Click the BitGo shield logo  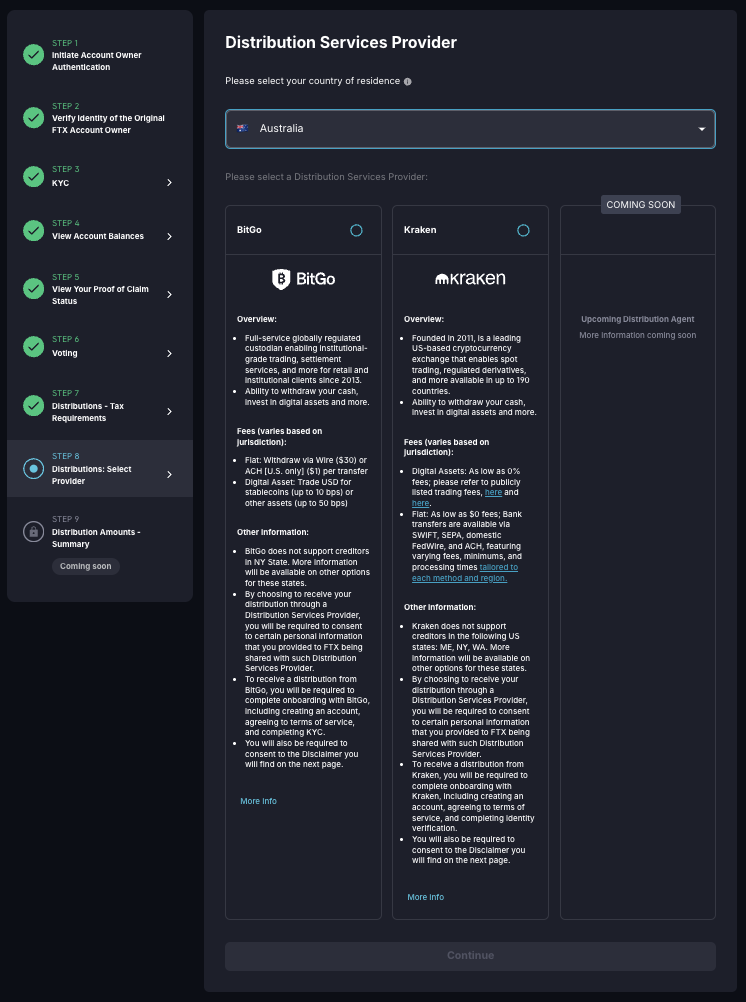pos(281,279)
